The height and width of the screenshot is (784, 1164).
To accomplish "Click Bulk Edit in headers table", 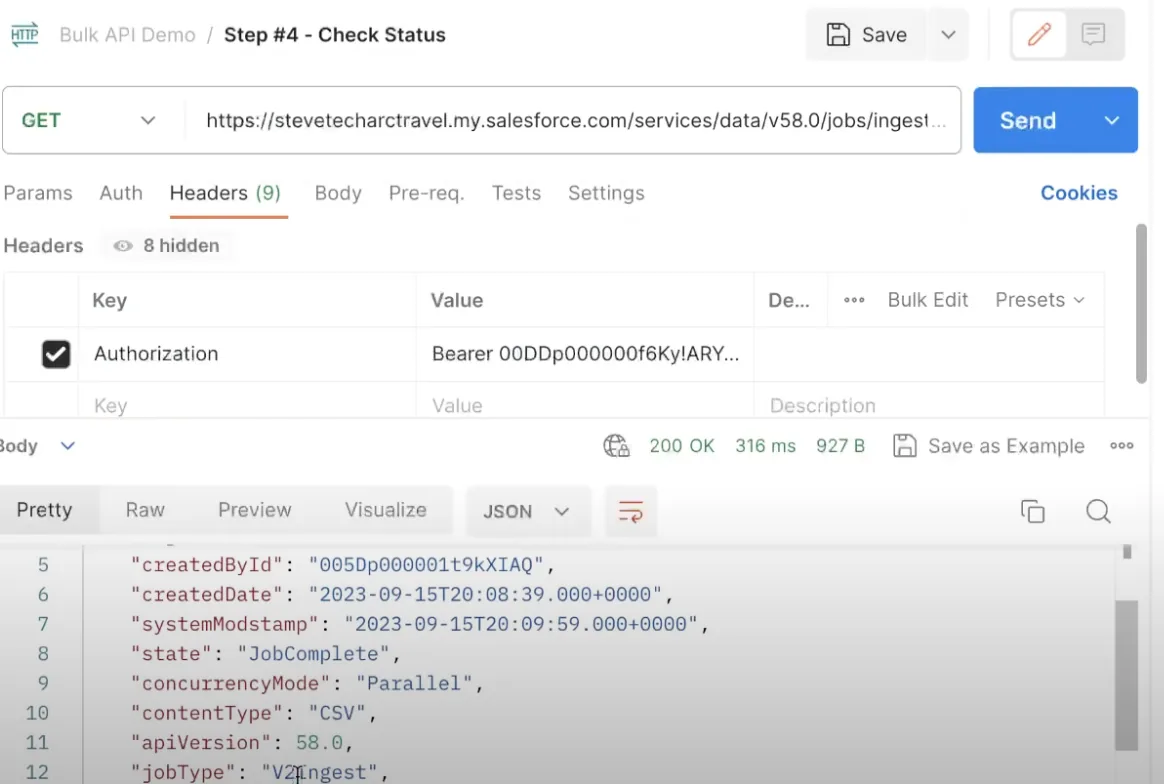I will tap(928, 300).
